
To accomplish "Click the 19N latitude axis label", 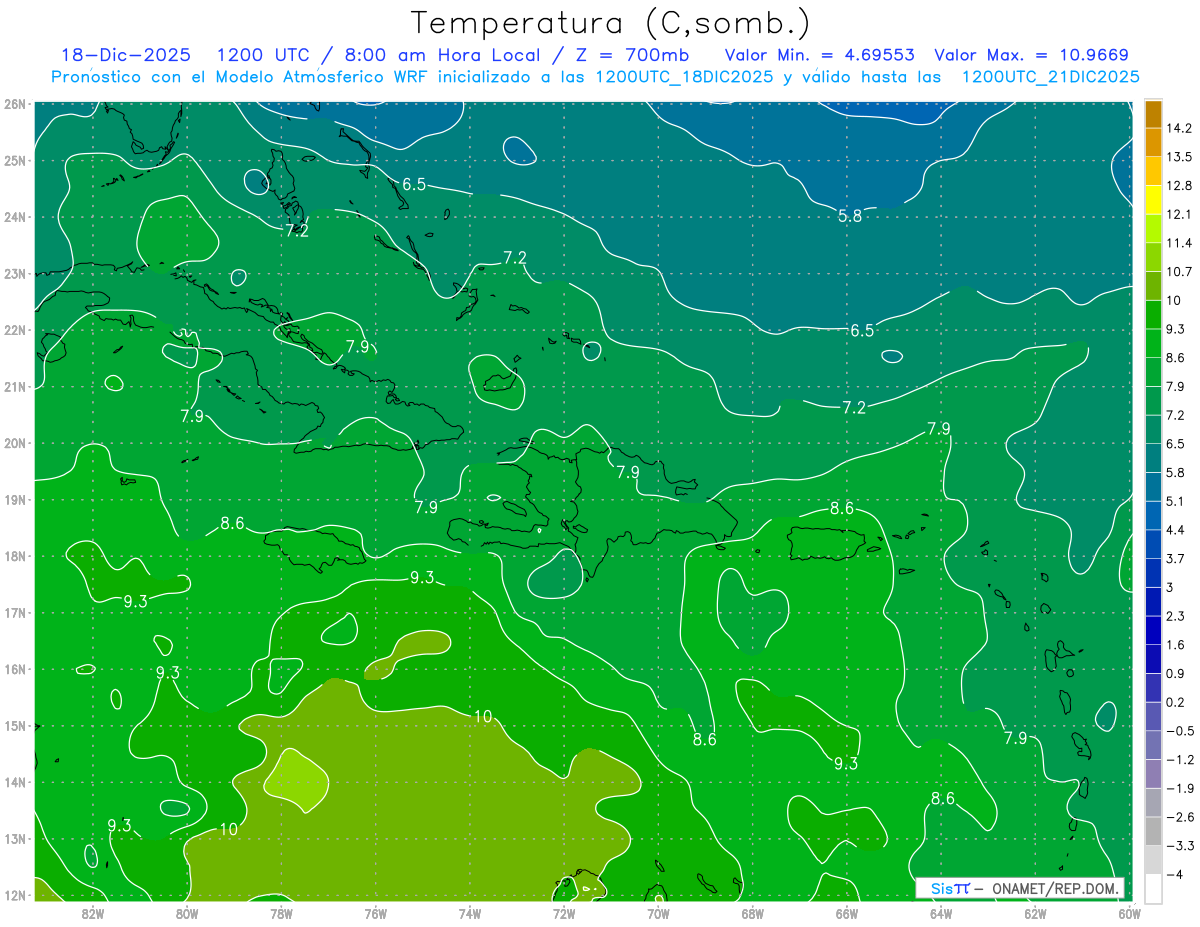I will pyautogui.click(x=14, y=500).
